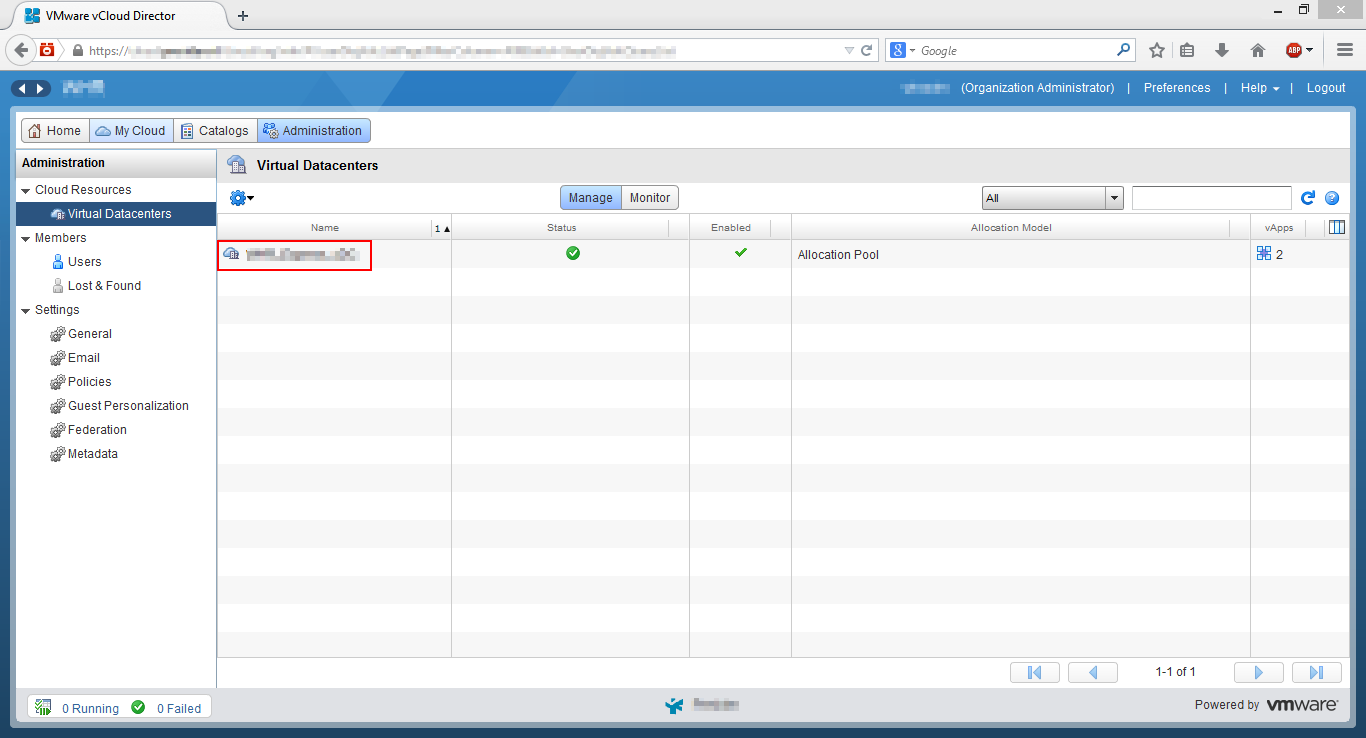This screenshot has height=738, width=1366.
Task: Sort by Name column header
Action: (x=325, y=228)
